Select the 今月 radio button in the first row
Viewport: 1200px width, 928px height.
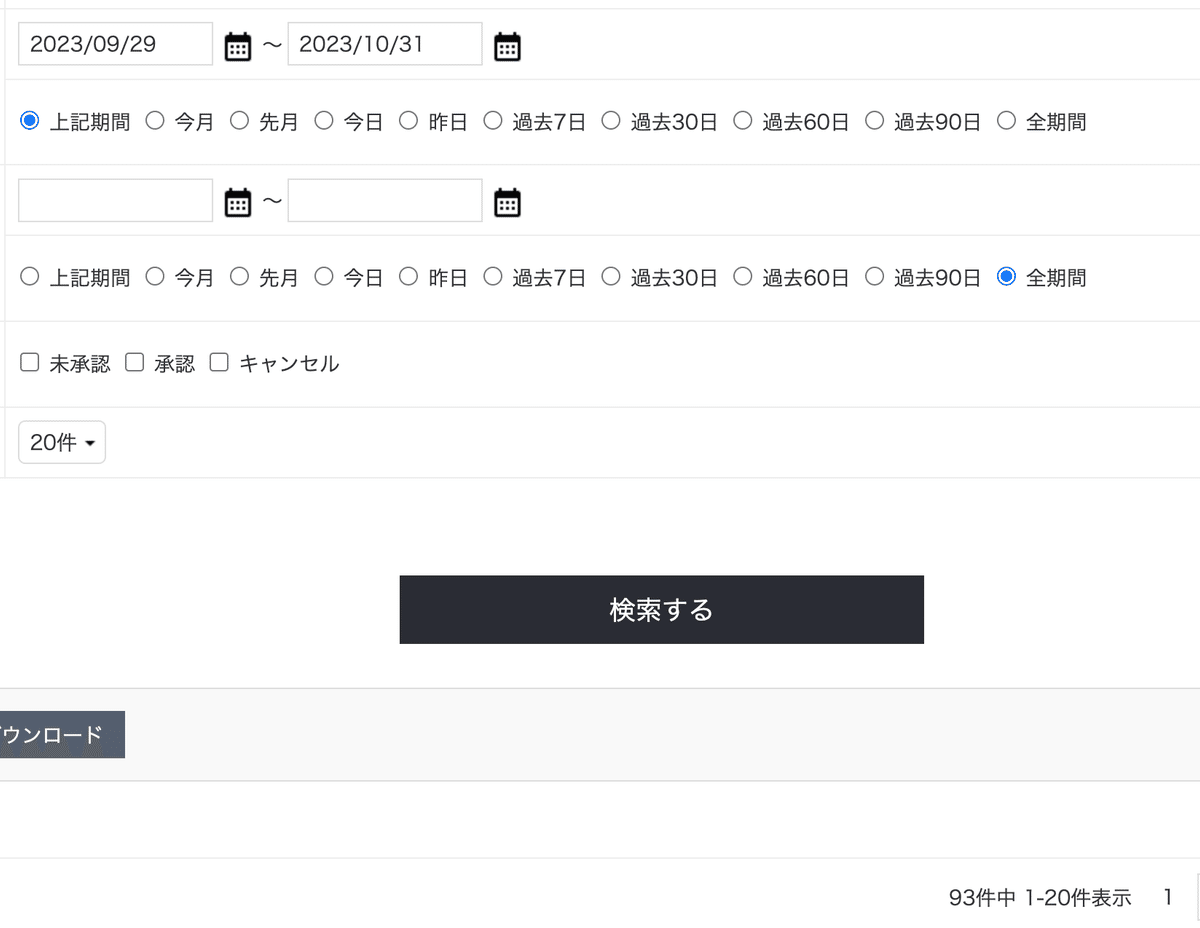point(155,120)
